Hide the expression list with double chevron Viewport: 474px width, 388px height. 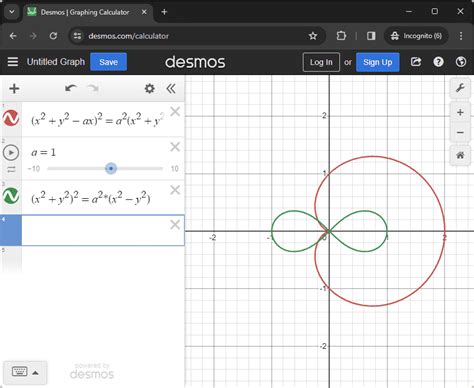(171, 88)
